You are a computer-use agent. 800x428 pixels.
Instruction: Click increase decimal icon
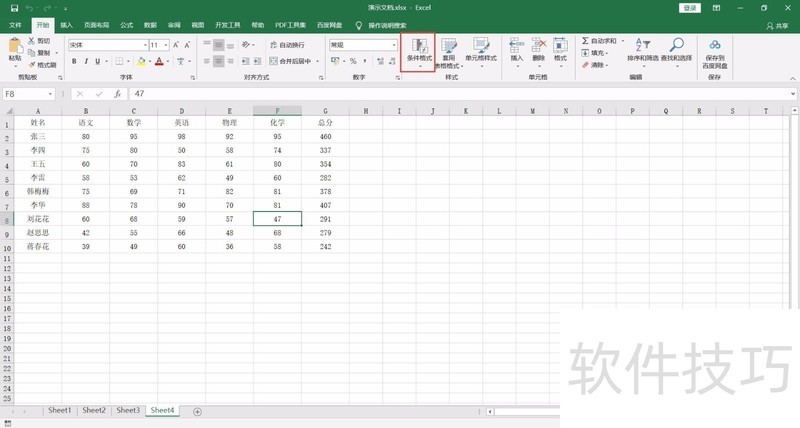pyautogui.click(x=381, y=61)
